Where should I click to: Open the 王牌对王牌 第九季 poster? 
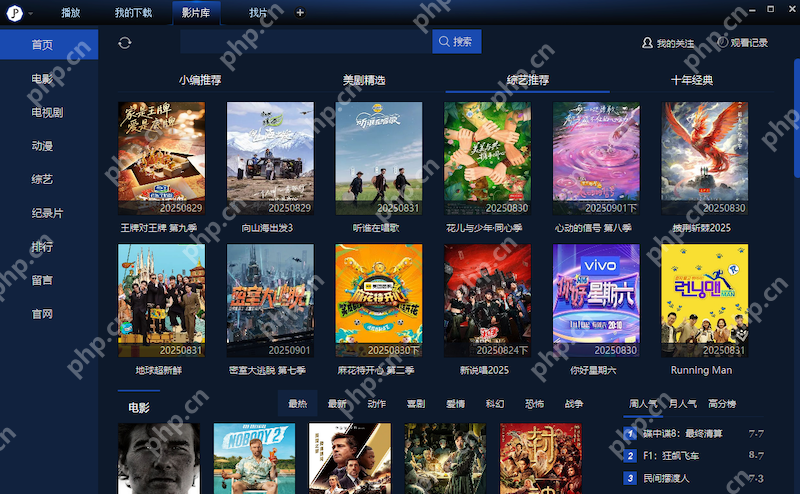click(x=161, y=158)
